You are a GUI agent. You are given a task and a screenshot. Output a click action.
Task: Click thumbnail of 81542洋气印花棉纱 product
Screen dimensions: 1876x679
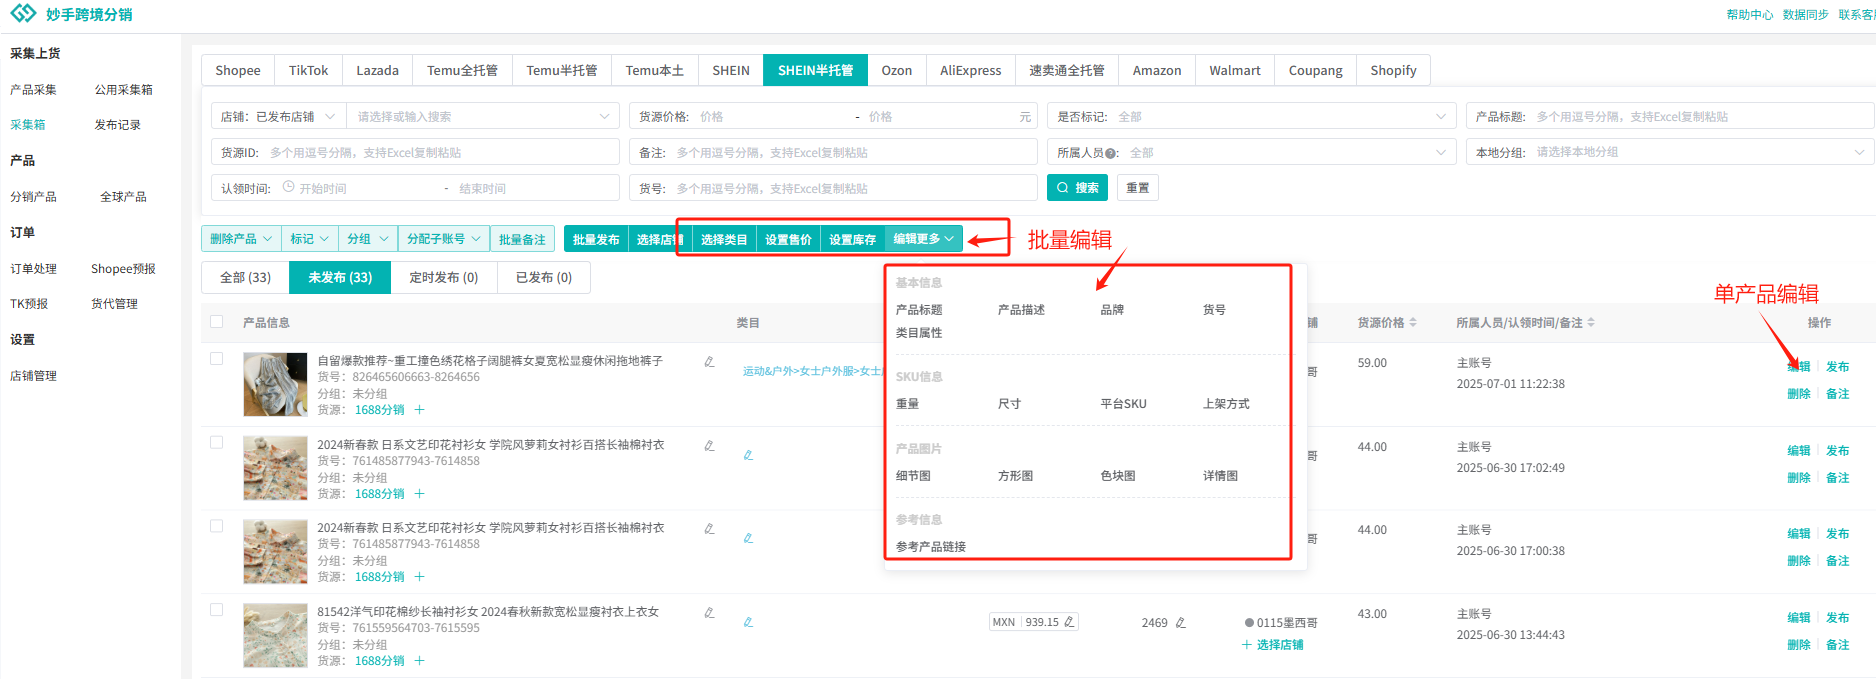coord(275,635)
